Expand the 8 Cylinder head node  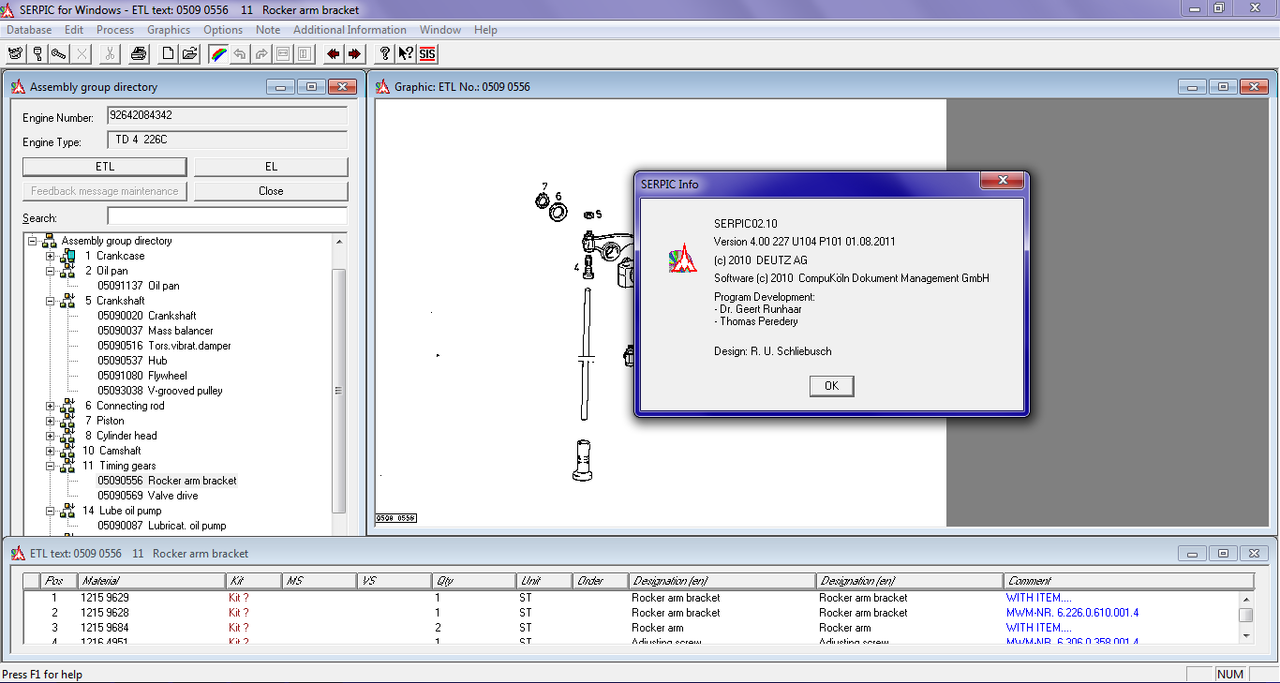50,436
